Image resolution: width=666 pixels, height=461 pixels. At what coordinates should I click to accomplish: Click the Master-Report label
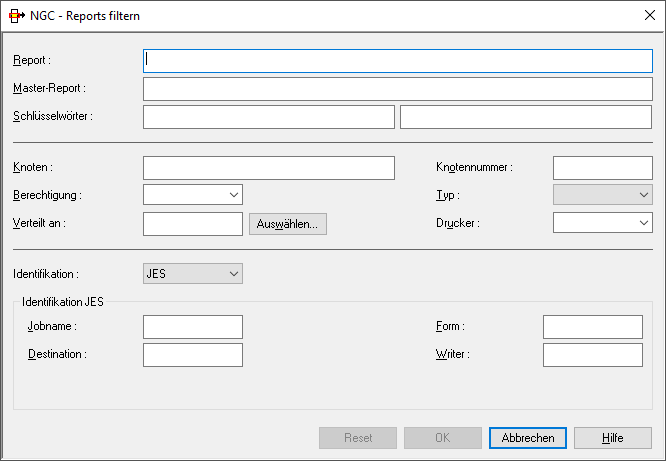(x=49, y=88)
